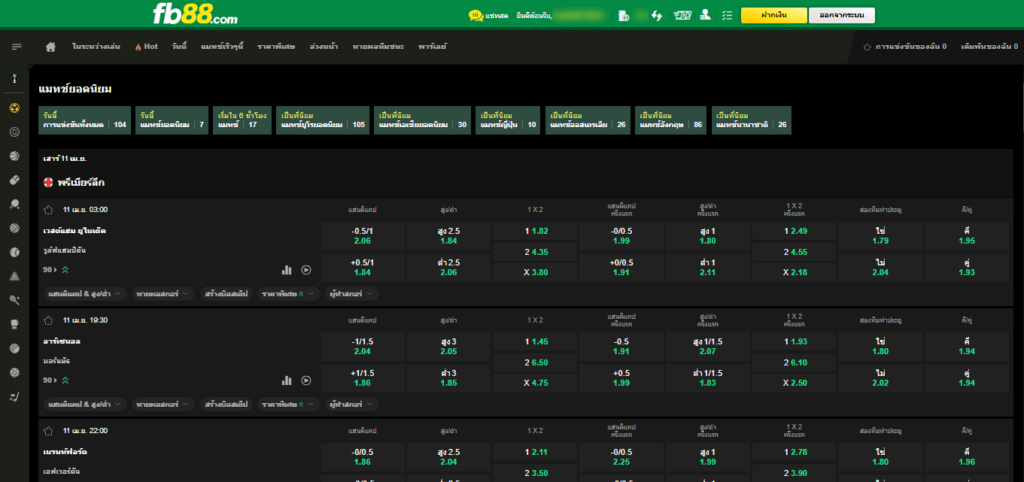Expand ทายผลสกอร์ dropdown under Arsenal match
The height and width of the screenshot is (482, 1024).
pos(163,404)
